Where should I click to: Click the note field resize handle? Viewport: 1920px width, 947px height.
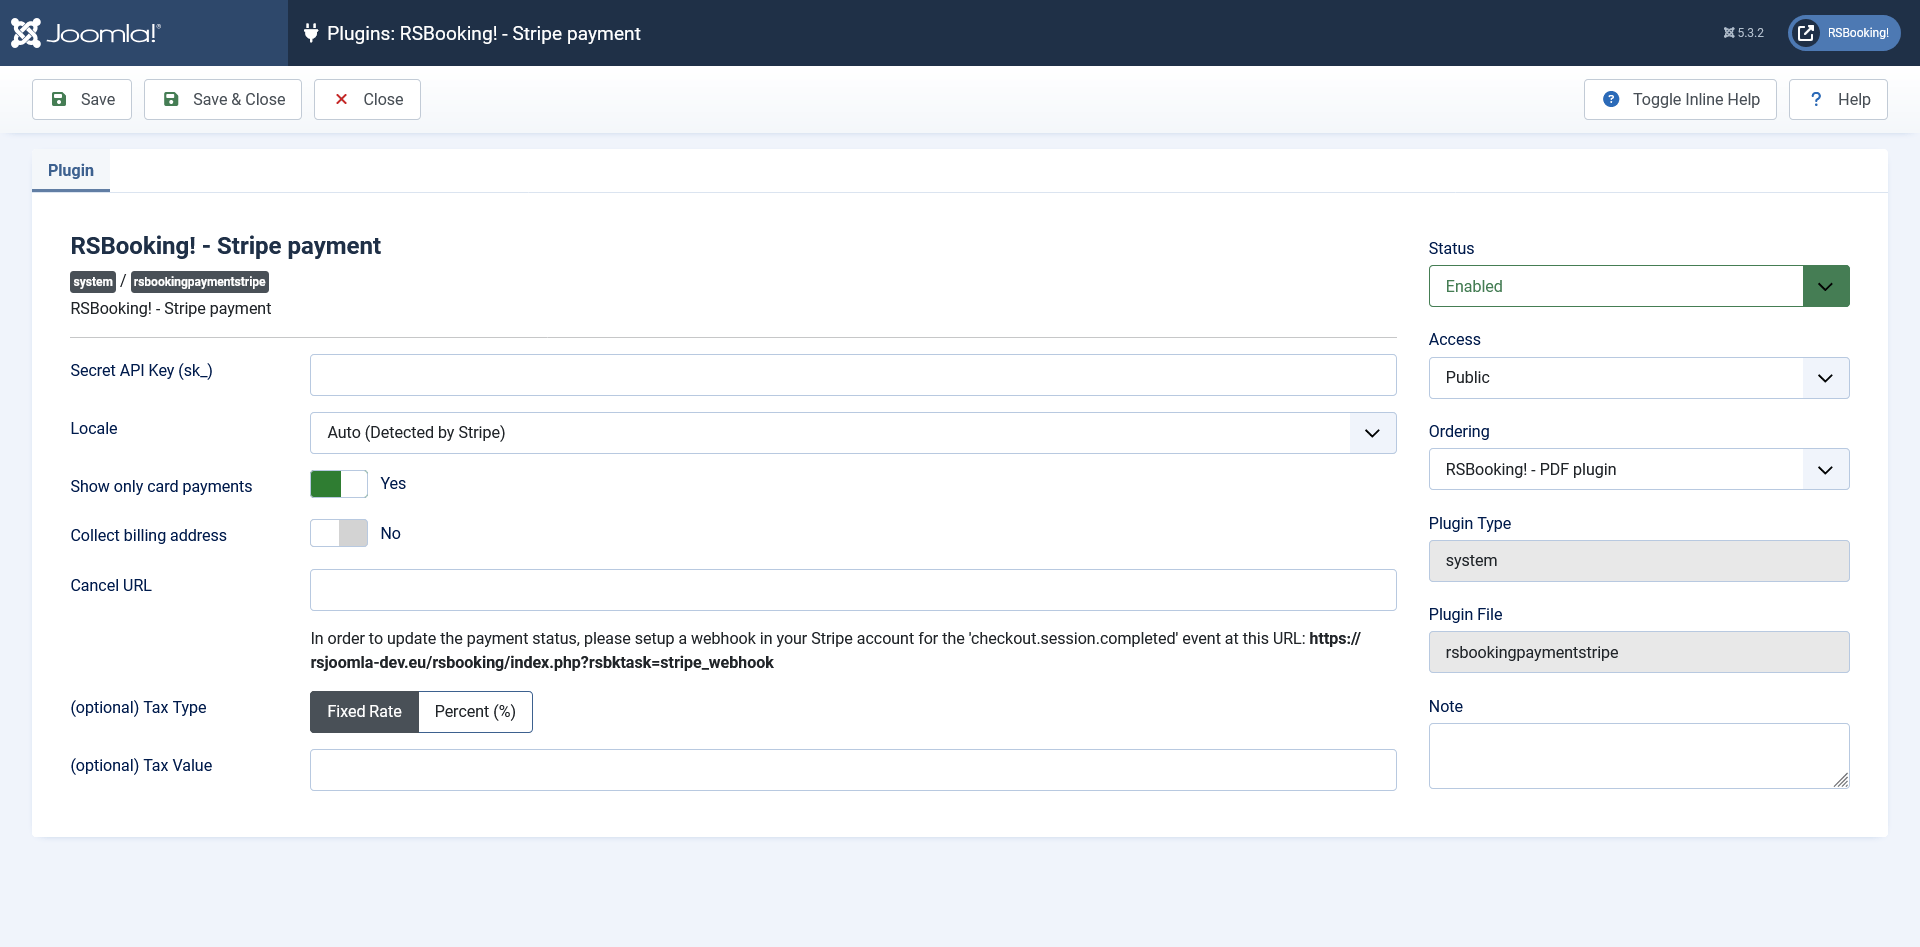coord(1841,780)
